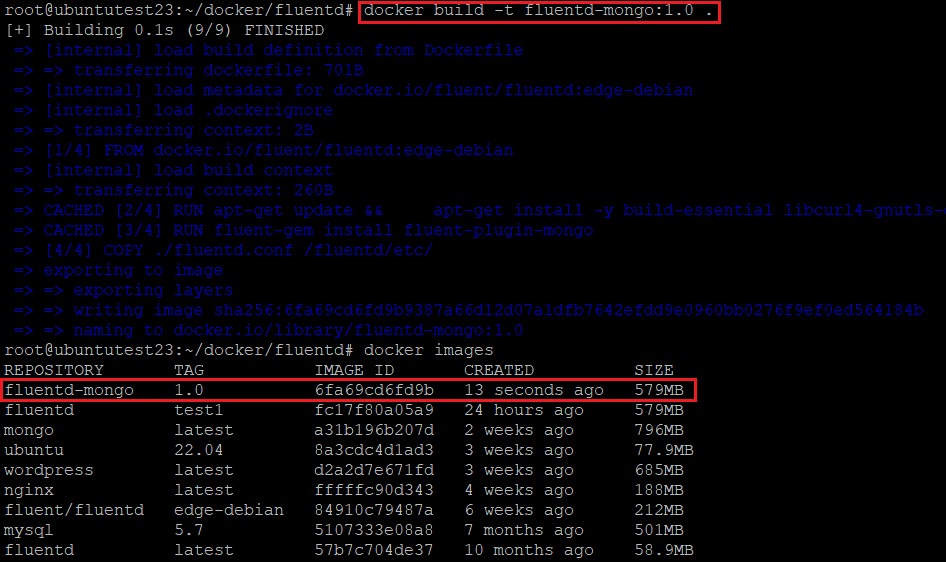Click the TAG column header

189,370
